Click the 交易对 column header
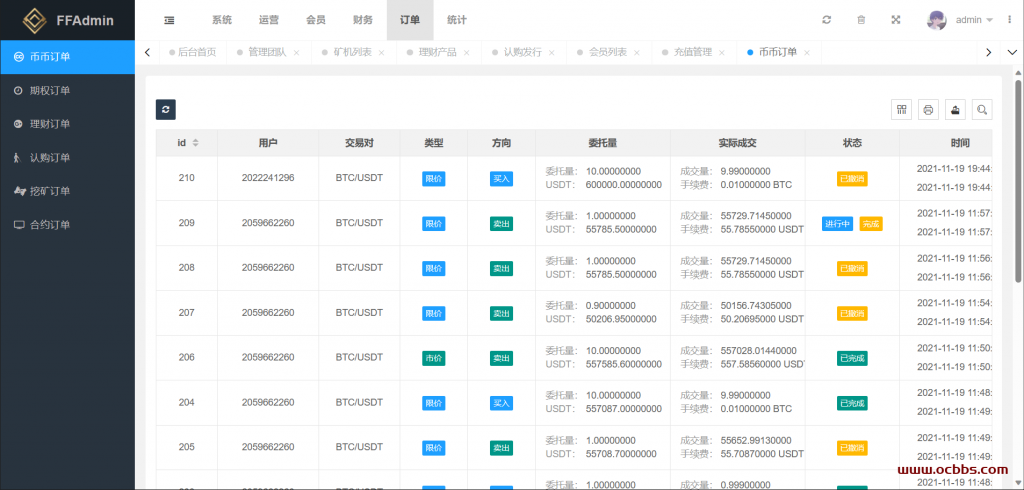1024x490 pixels. 359,143
